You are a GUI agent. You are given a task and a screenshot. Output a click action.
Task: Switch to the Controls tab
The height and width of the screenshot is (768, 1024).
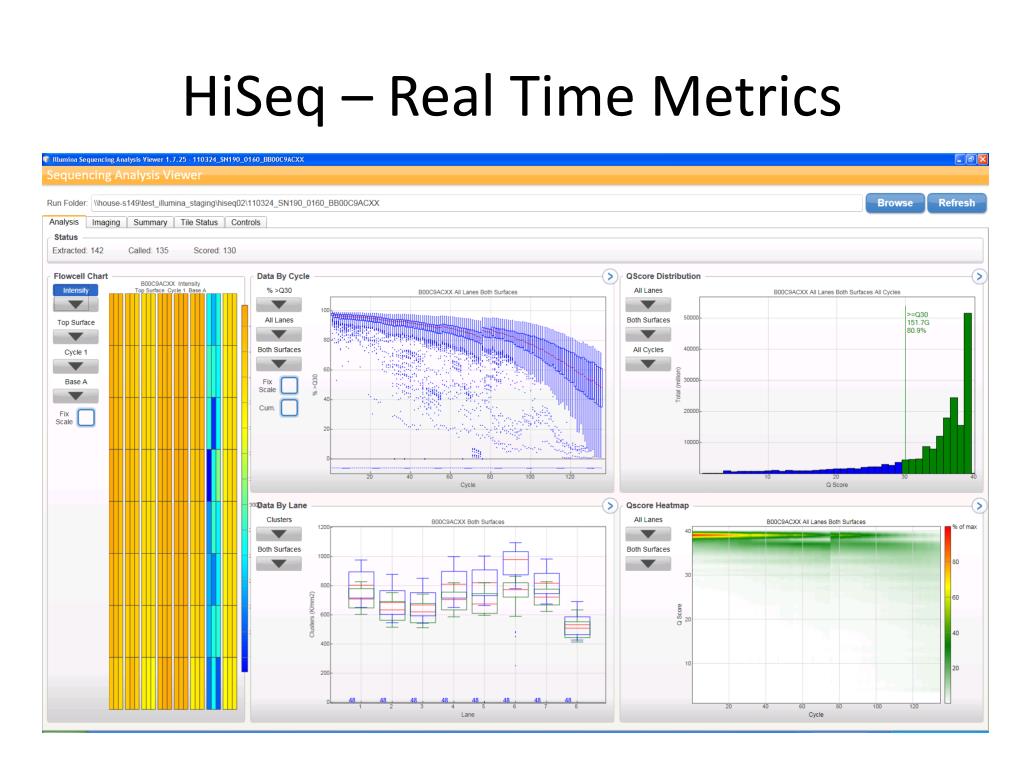[246, 223]
